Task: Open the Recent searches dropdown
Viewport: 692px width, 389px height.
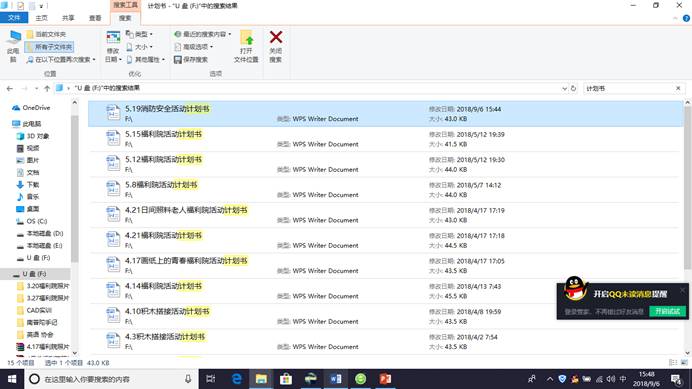Action: (x=202, y=34)
